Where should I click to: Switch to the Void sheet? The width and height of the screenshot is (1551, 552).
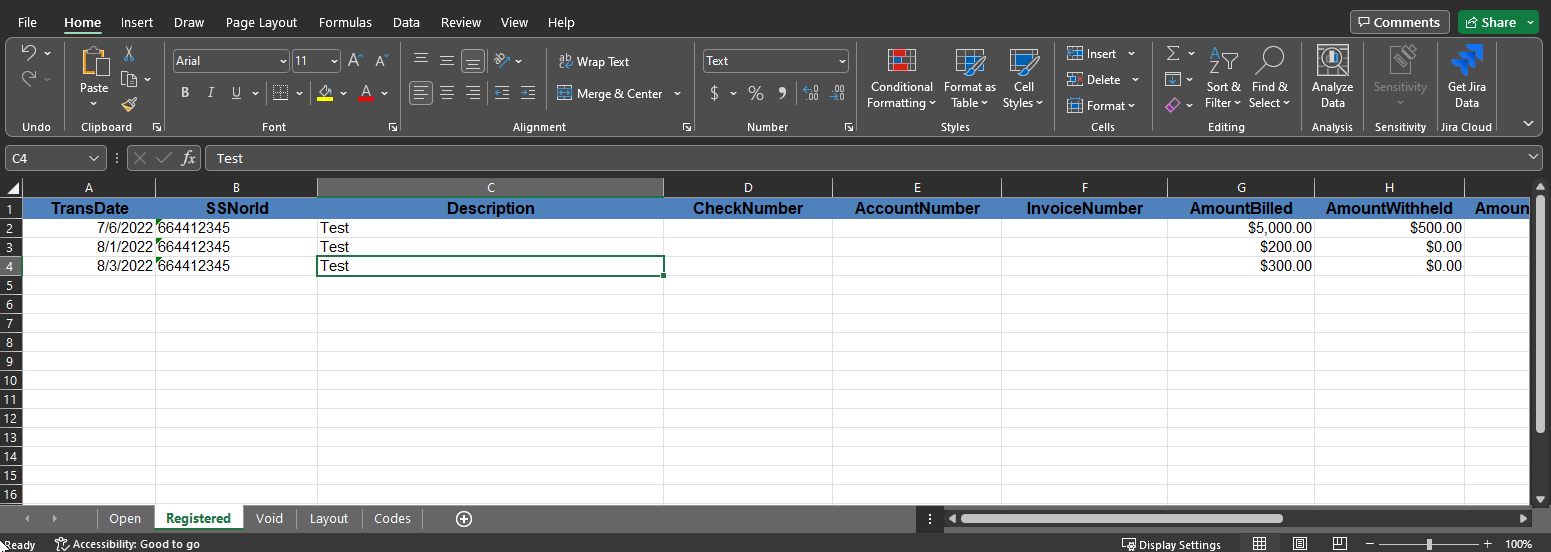(269, 518)
